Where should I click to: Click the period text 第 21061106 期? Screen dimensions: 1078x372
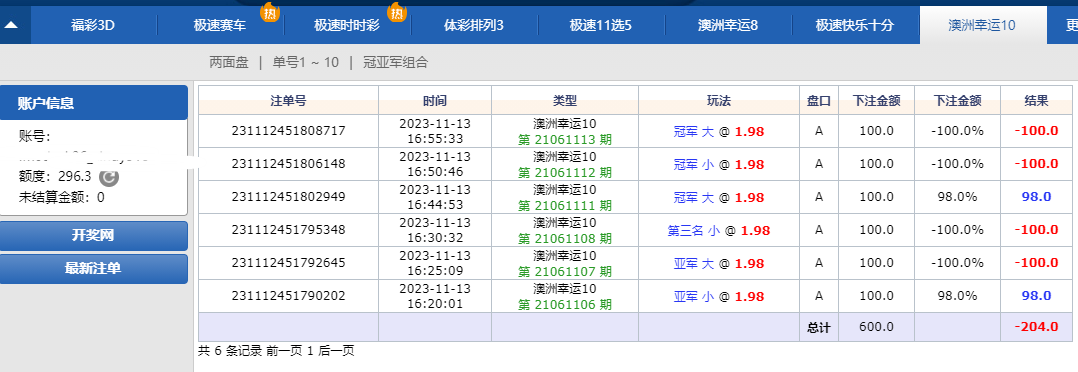click(x=564, y=304)
